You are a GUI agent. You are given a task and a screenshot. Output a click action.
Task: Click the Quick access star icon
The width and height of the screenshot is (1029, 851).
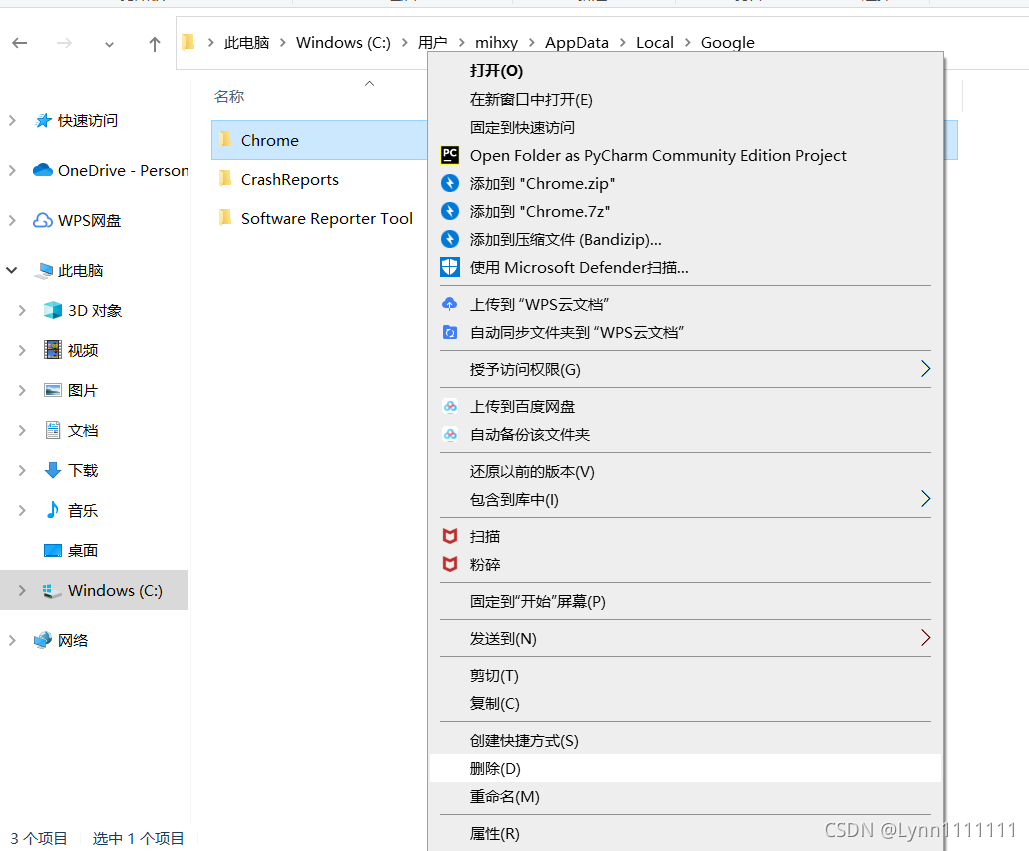tap(43, 121)
